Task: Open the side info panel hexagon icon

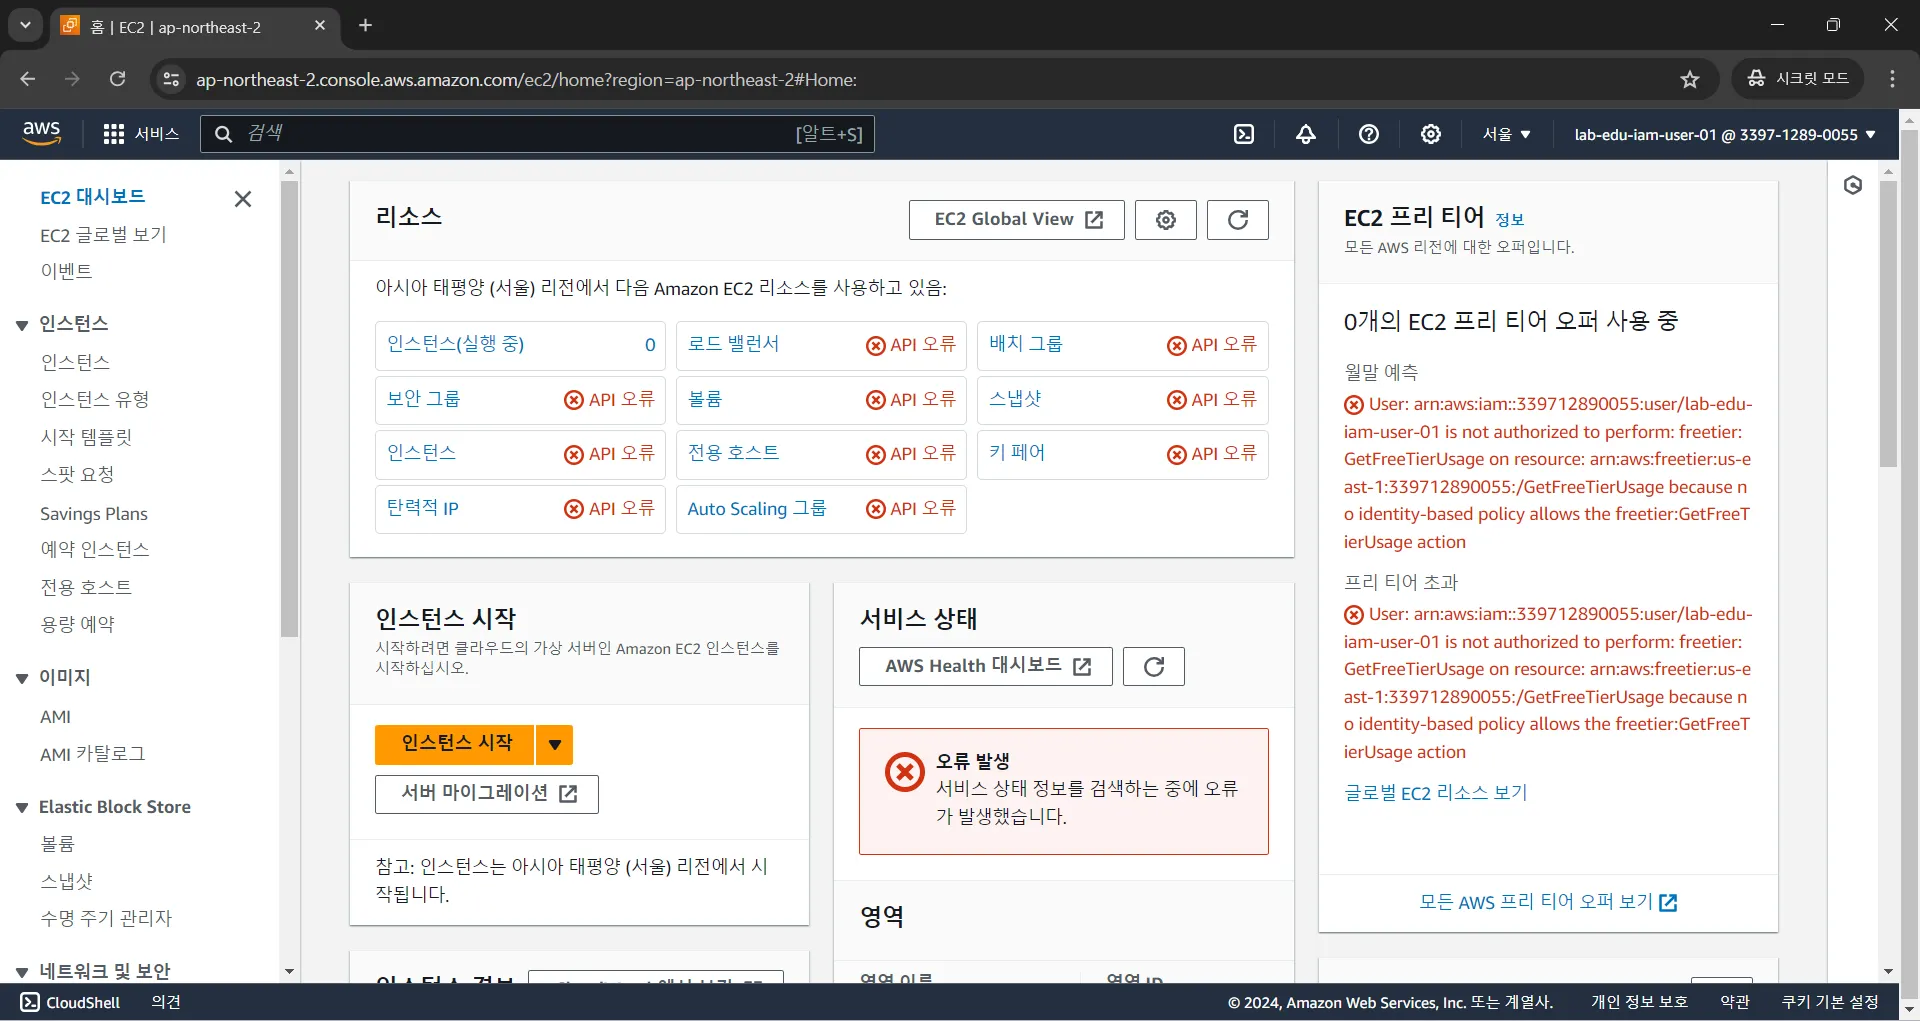Action: [1853, 185]
